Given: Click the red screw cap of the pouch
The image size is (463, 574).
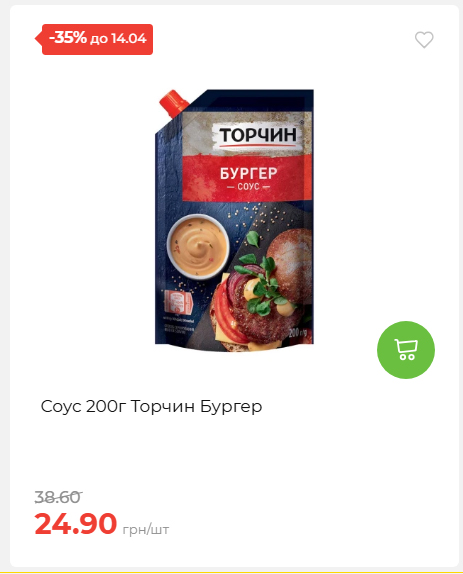Looking at the screenshot, I should [173, 102].
